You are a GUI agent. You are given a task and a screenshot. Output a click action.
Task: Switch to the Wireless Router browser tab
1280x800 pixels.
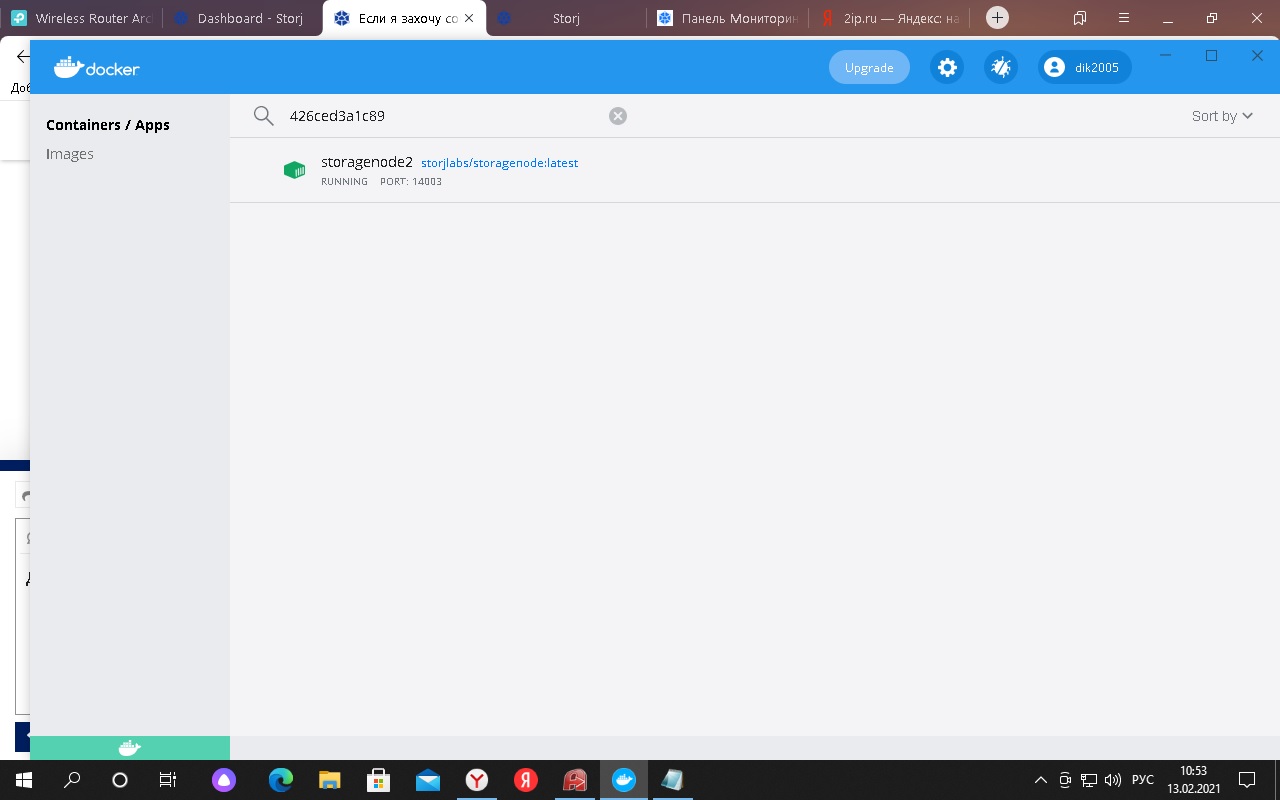(x=82, y=18)
